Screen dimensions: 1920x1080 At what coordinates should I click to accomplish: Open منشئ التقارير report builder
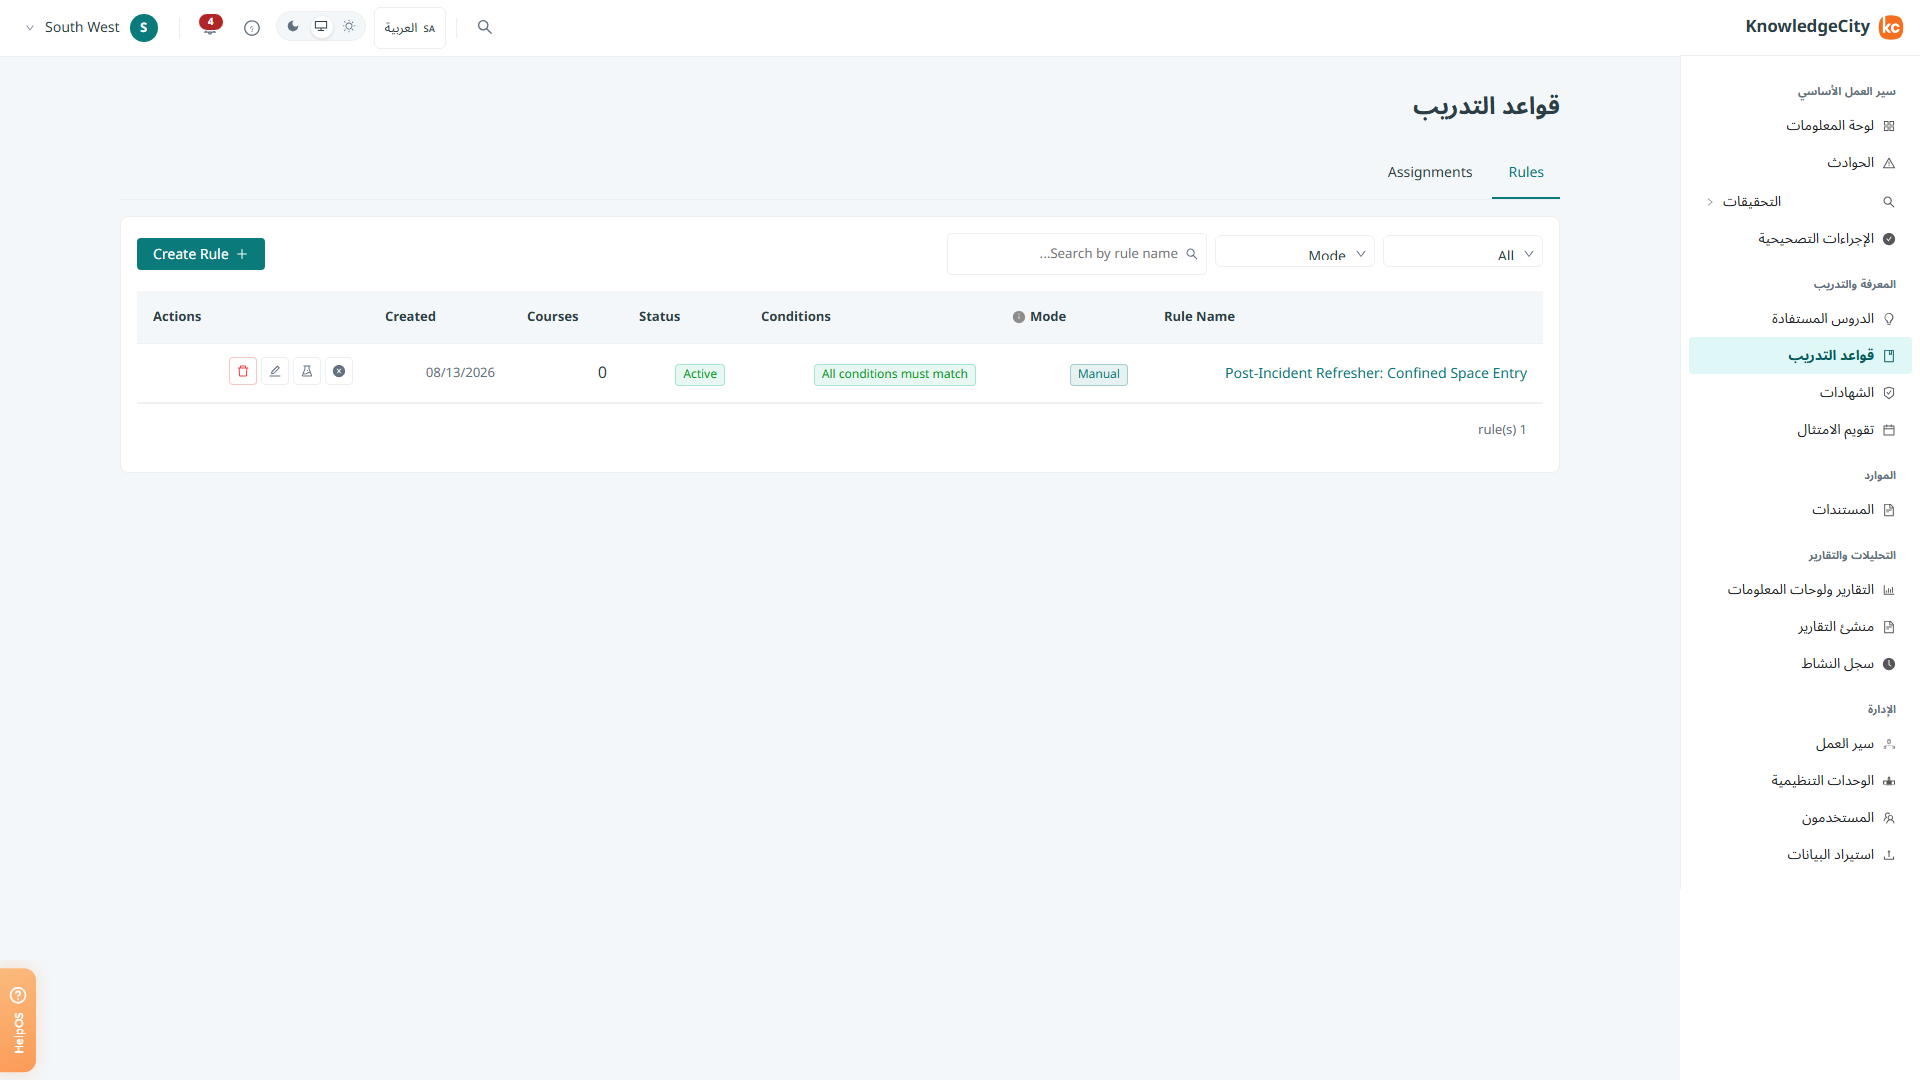pos(1800,627)
